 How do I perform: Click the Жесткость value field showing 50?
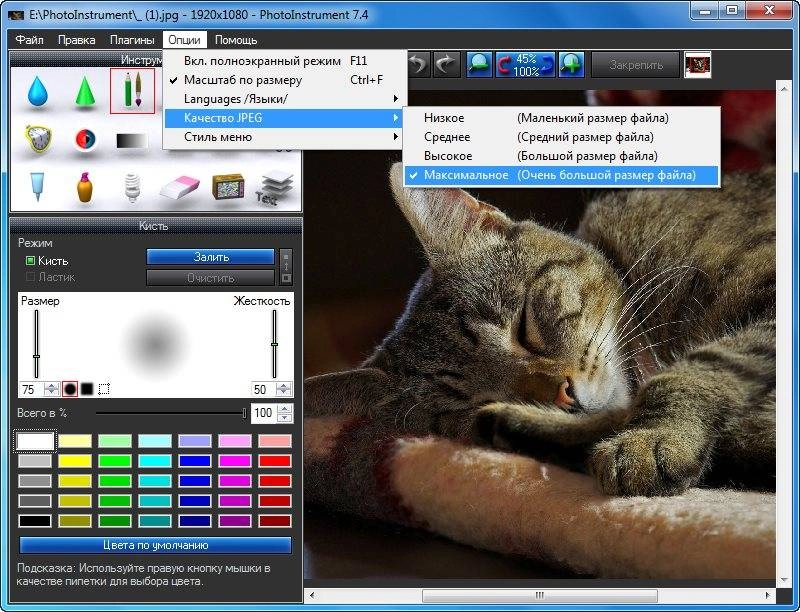(x=263, y=390)
